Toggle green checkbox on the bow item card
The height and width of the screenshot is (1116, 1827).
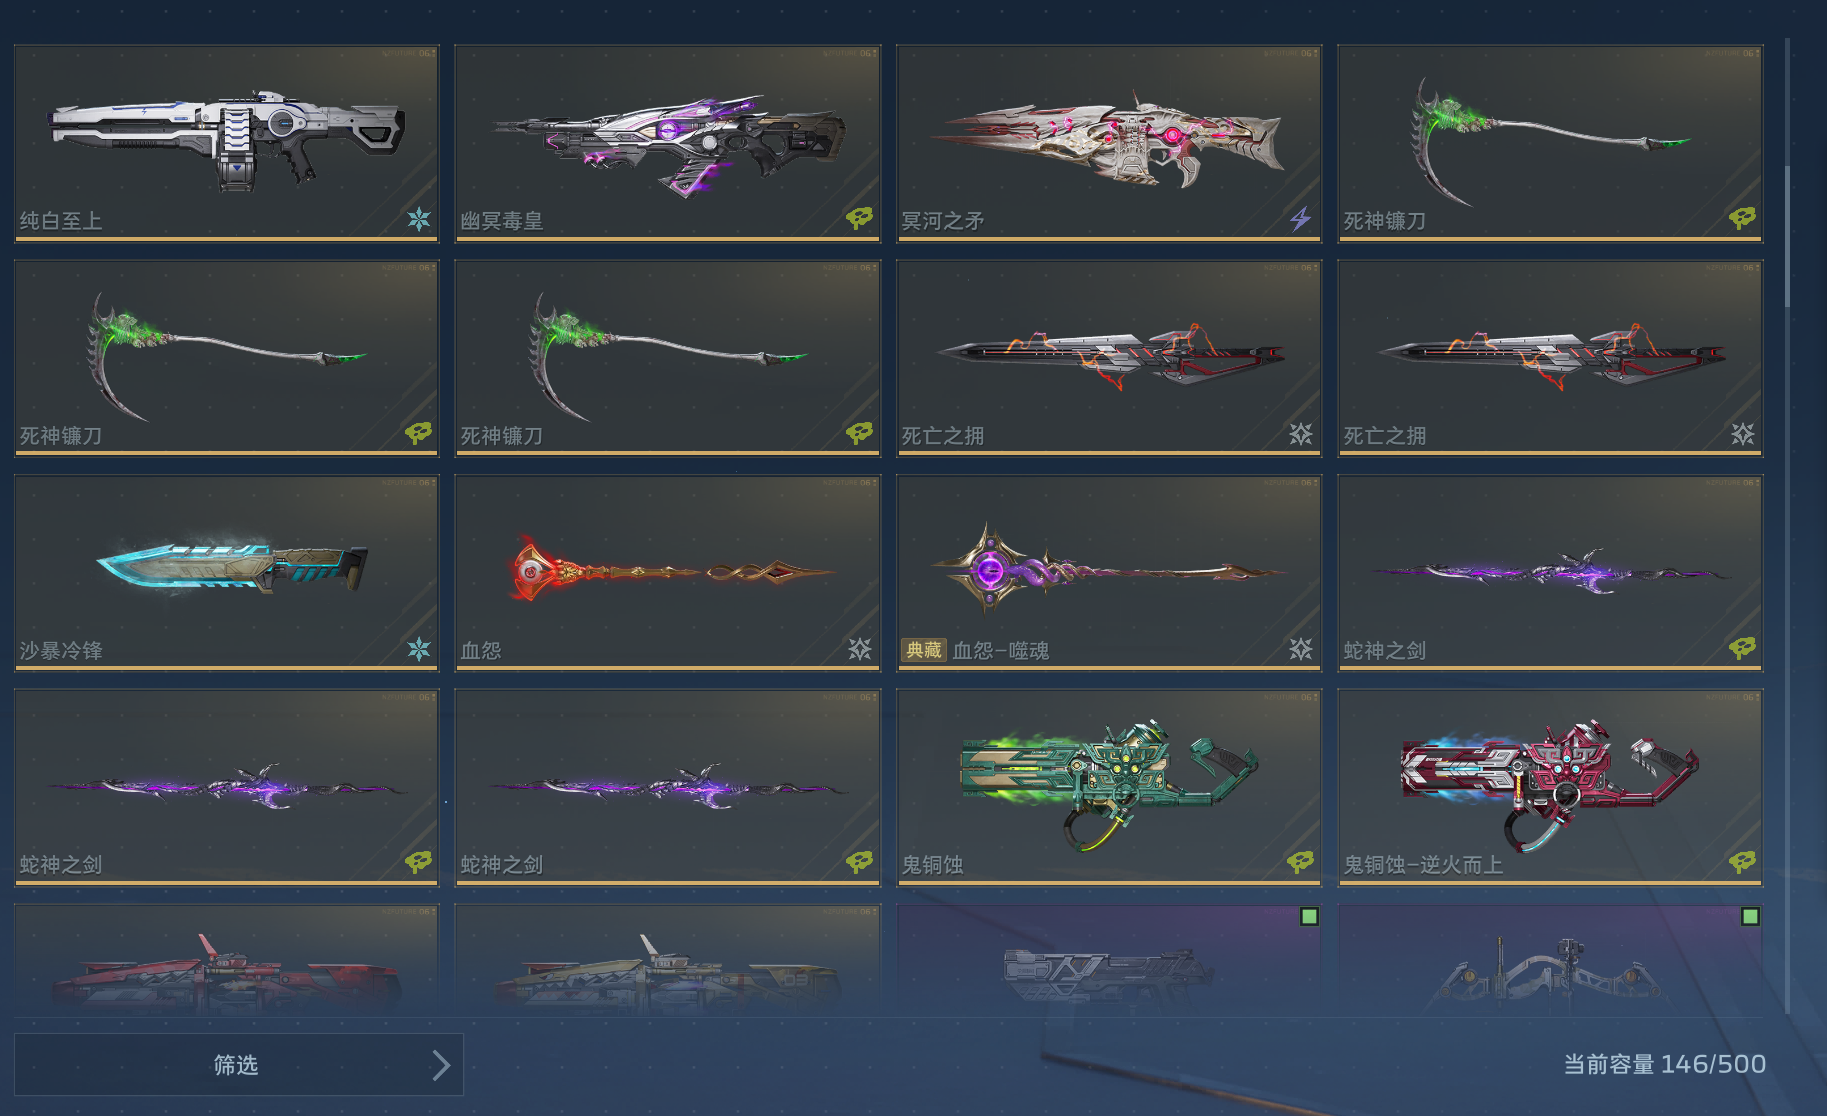click(1750, 916)
